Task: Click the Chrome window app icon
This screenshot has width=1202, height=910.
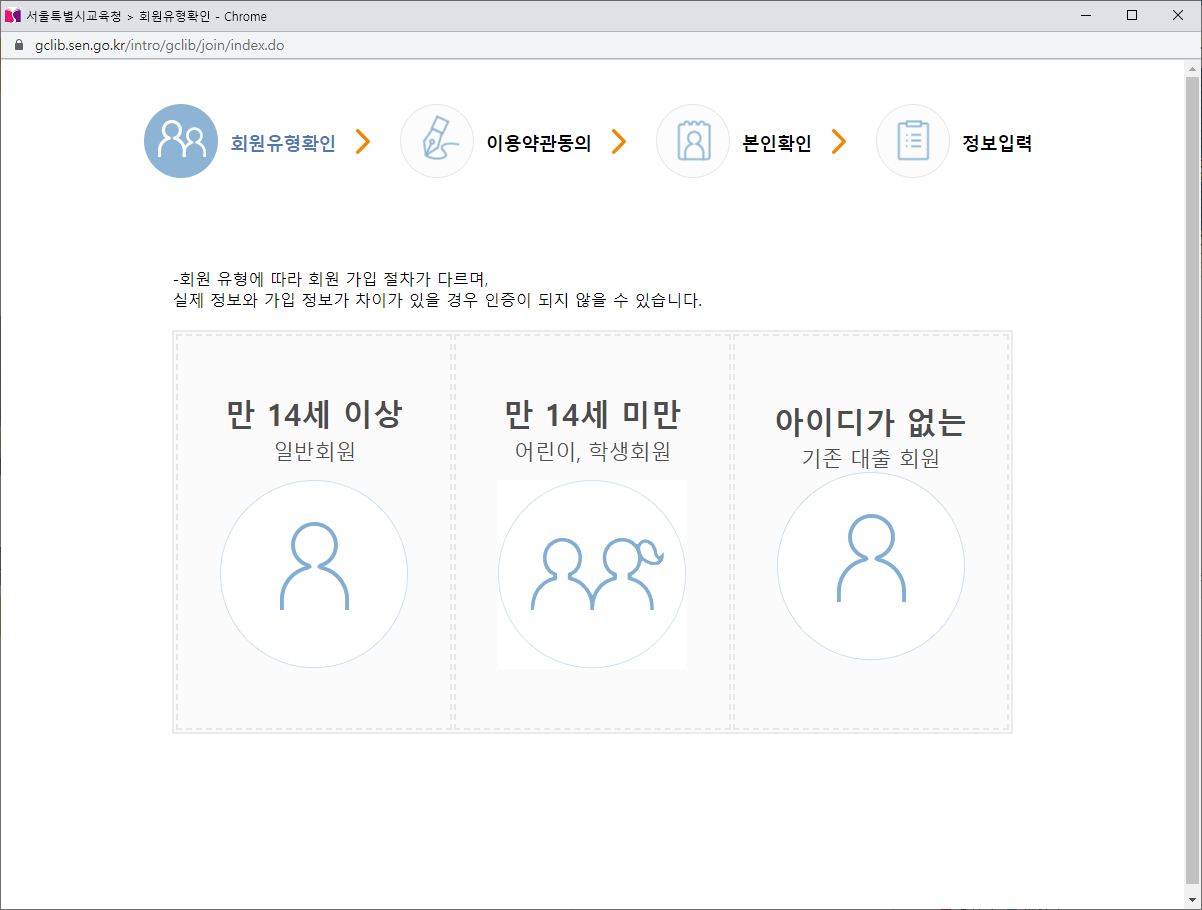Action: [13, 16]
